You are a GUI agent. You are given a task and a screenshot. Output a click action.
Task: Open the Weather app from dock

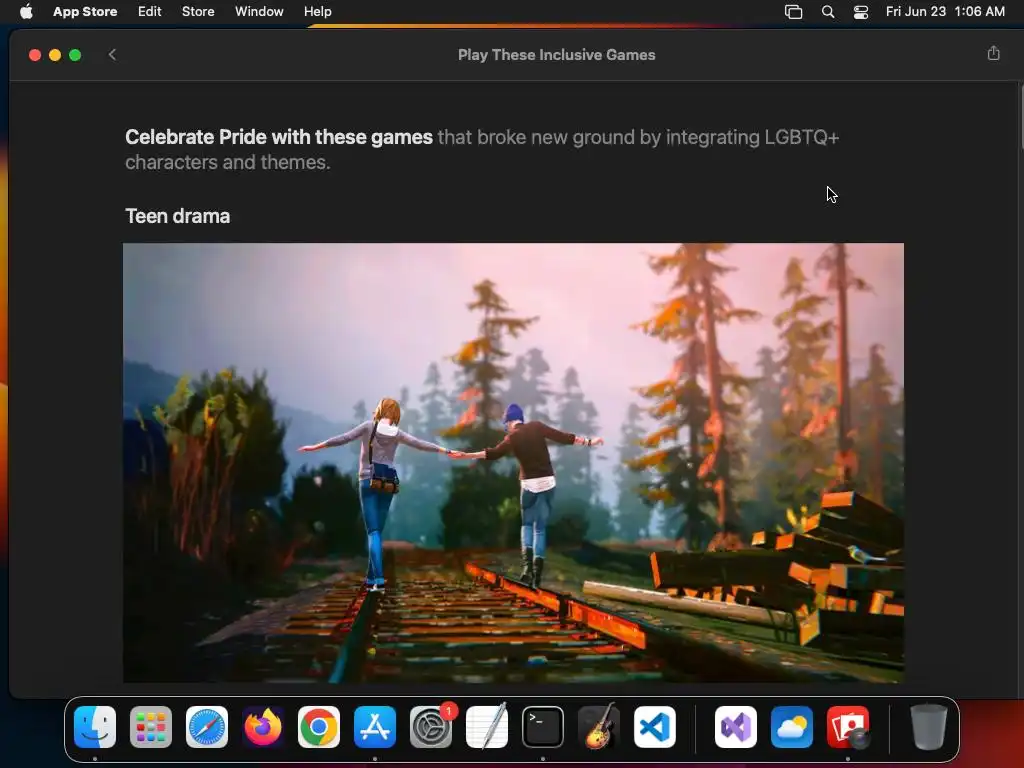(792, 727)
